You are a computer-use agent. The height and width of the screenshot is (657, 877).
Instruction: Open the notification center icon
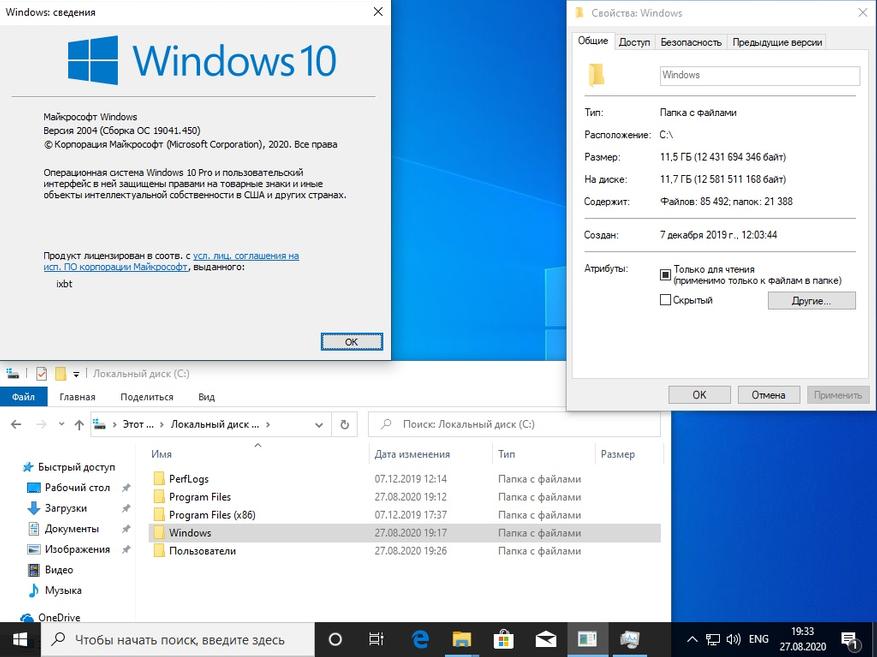(850, 640)
